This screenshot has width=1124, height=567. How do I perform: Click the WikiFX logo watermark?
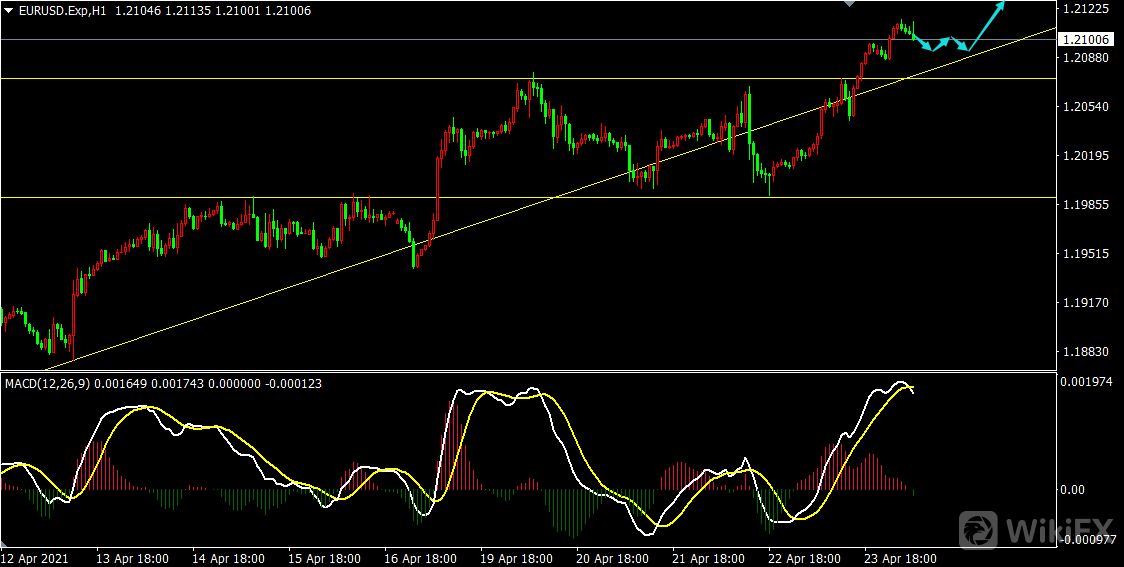pos(1036,527)
